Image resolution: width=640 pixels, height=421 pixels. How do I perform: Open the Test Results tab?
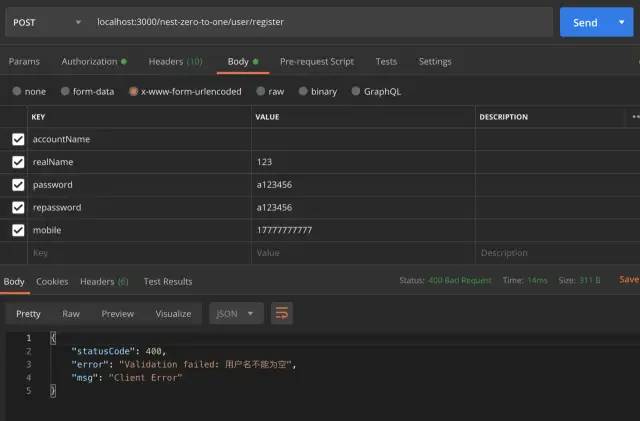pyautogui.click(x=168, y=281)
